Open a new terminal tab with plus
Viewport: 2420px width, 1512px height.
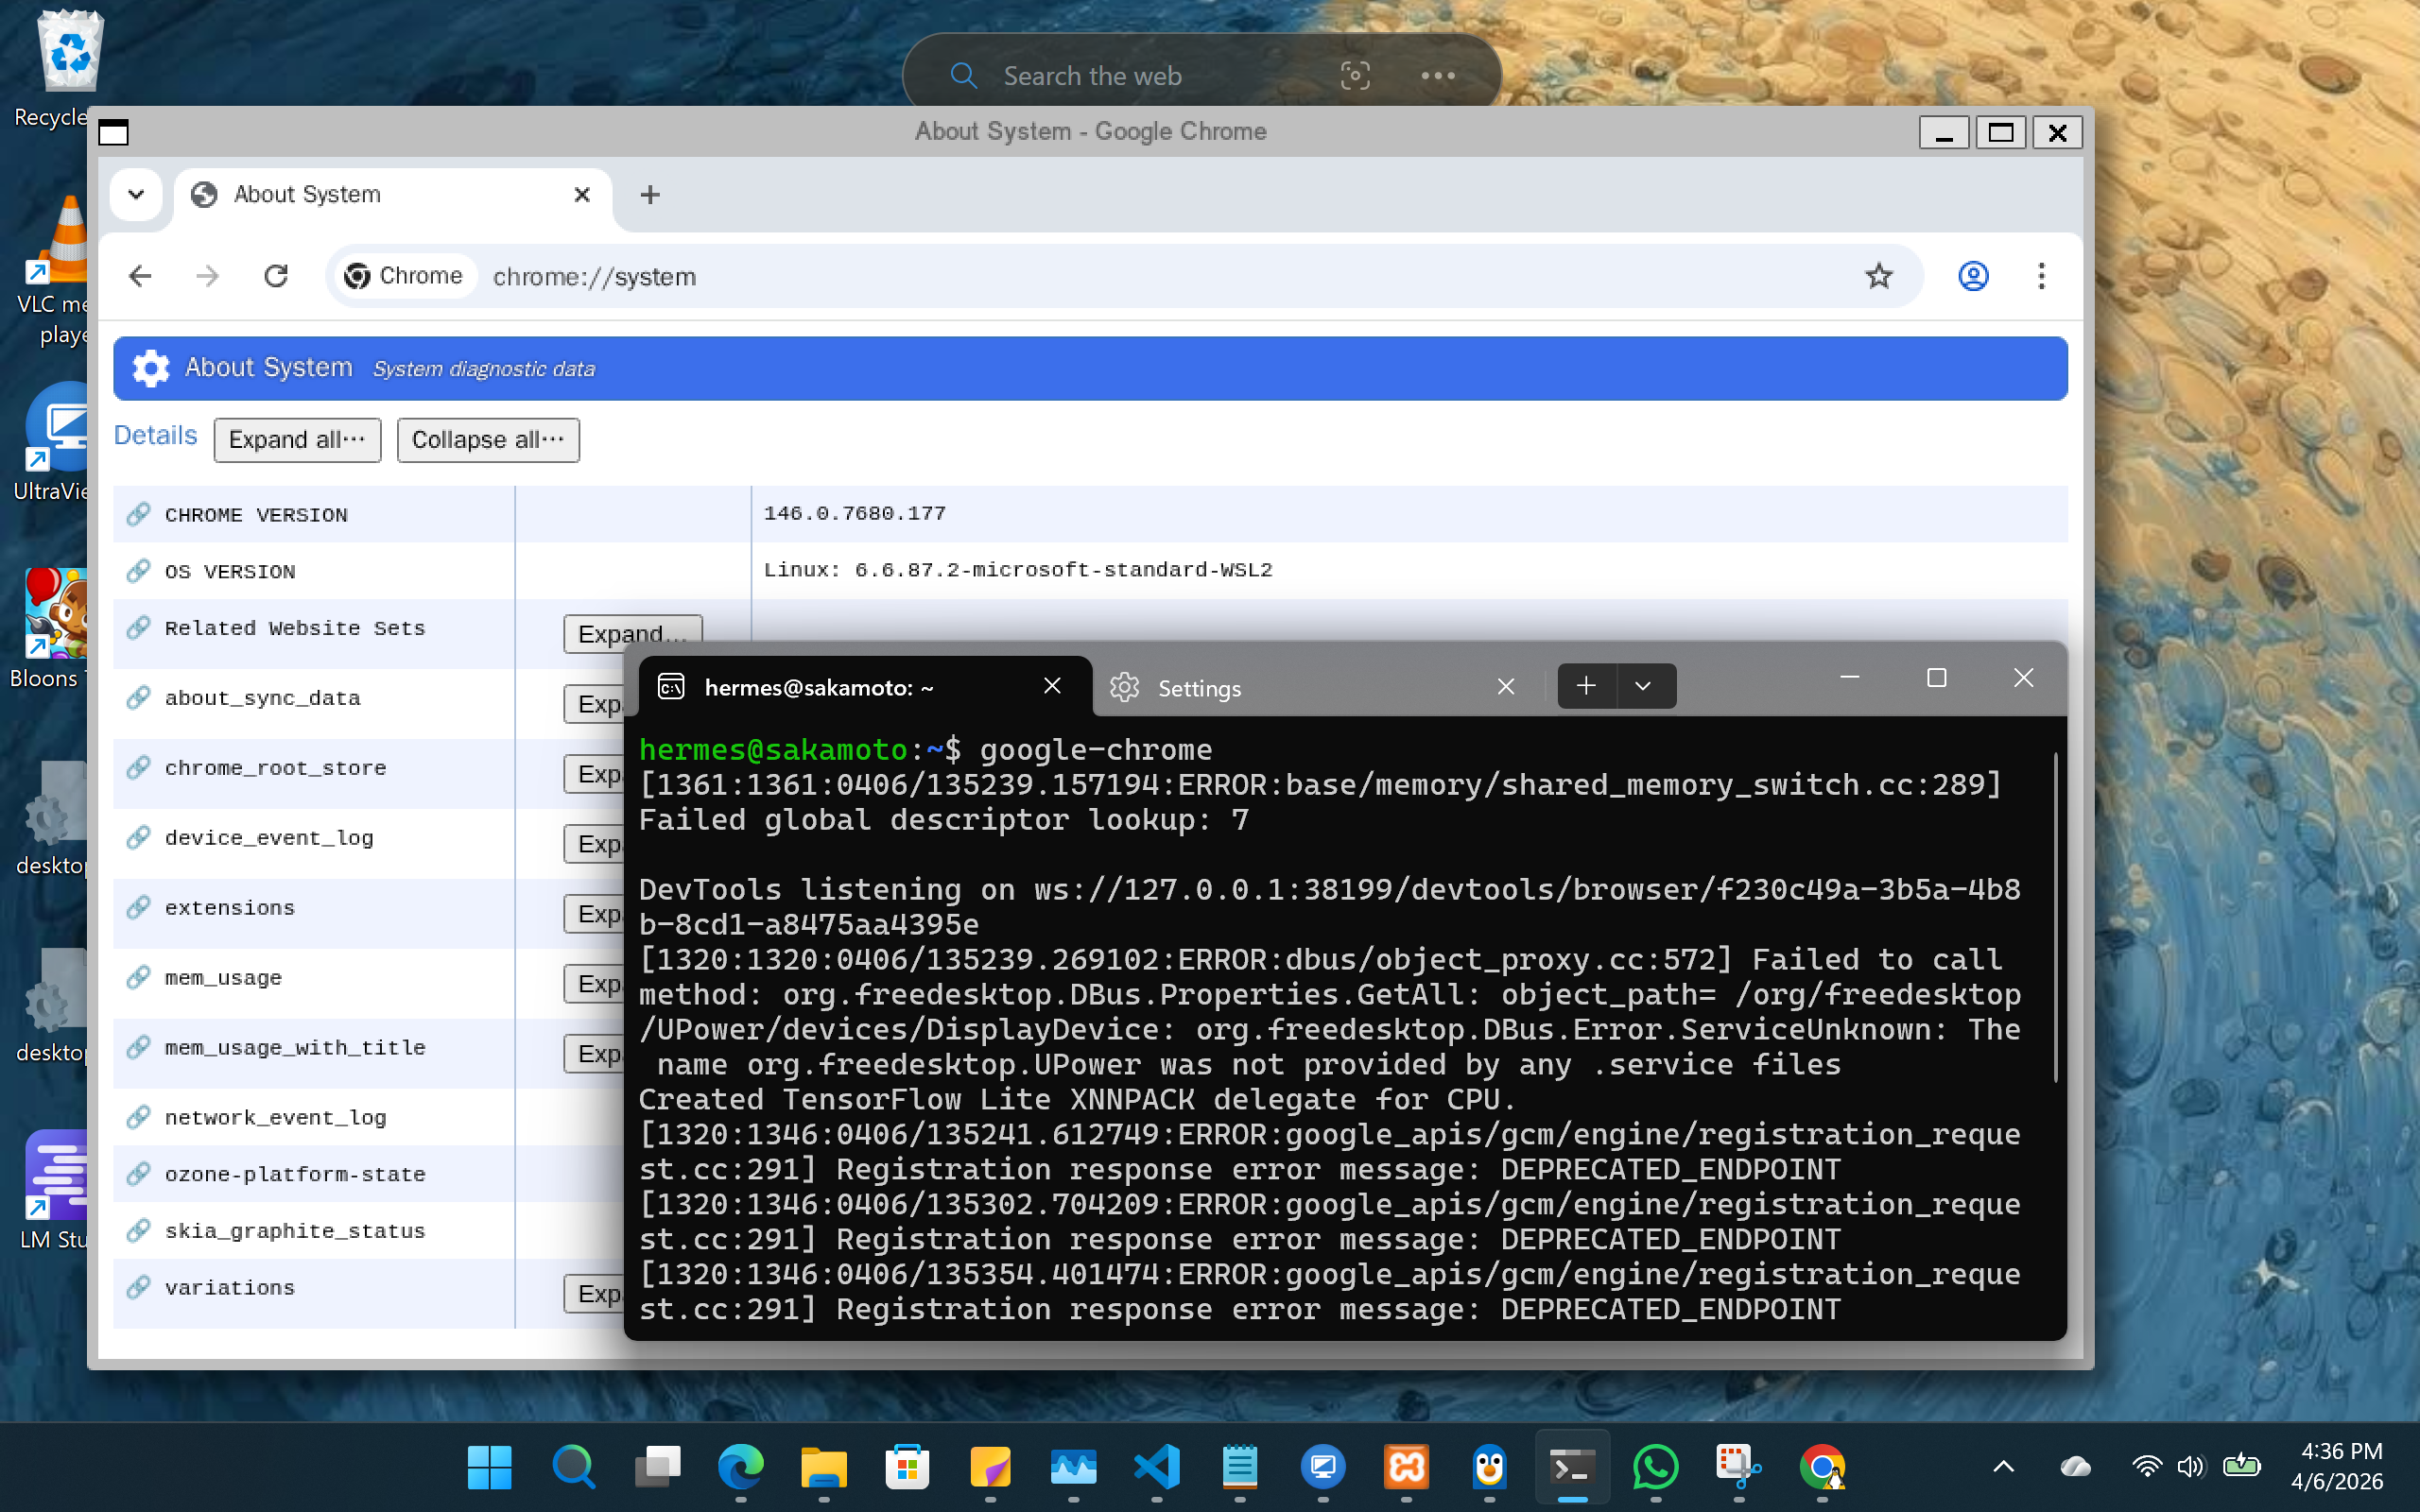coord(1587,686)
